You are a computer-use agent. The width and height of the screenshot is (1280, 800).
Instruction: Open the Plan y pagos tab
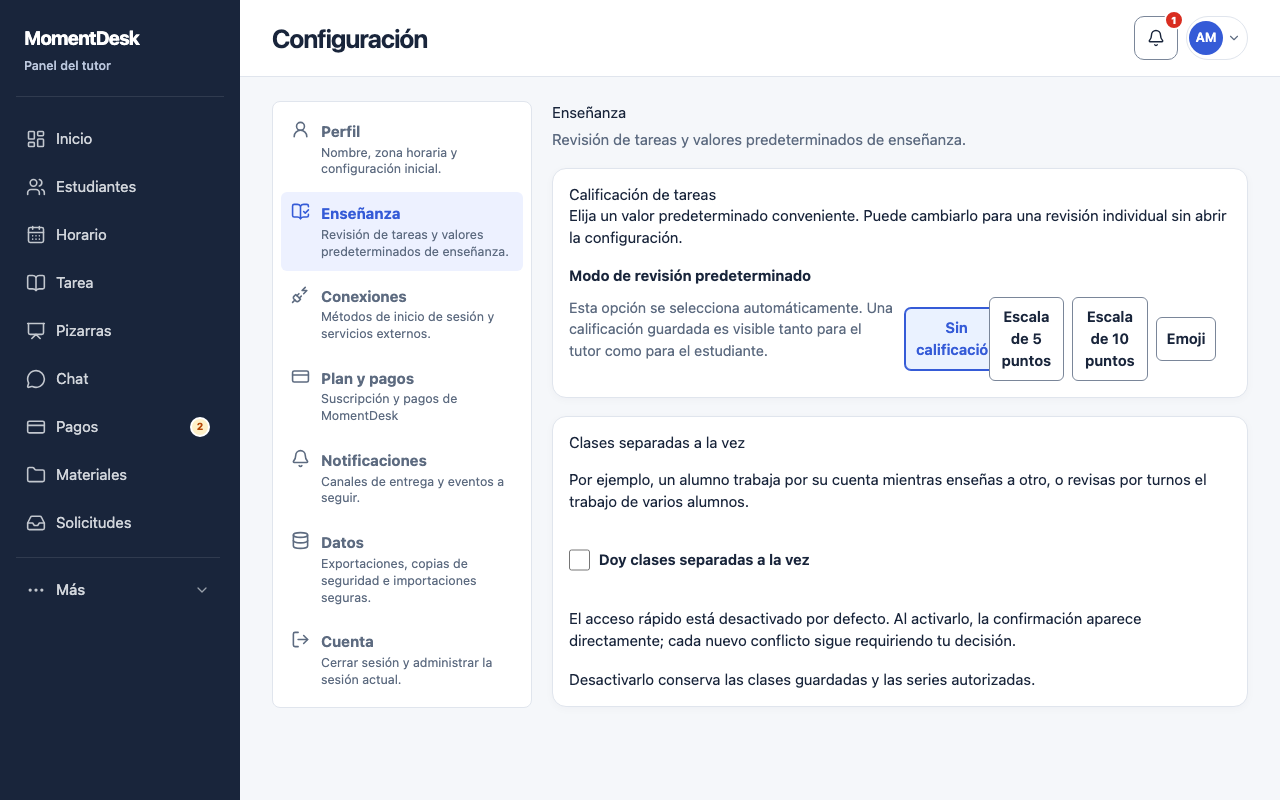pyautogui.click(x=402, y=397)
